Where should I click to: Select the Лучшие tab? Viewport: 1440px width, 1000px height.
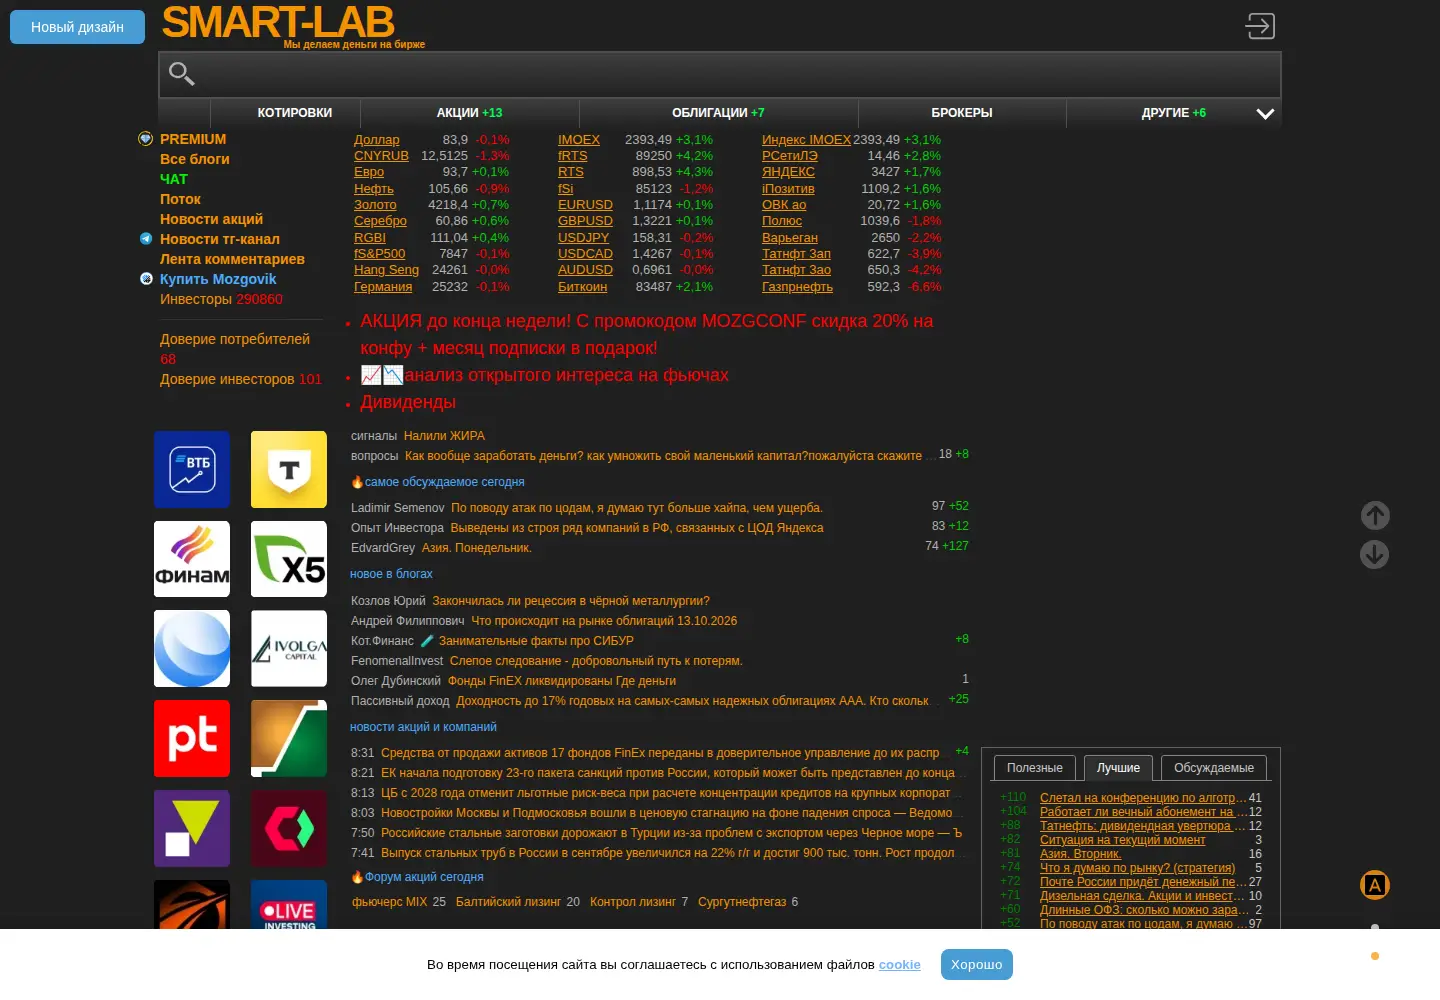point(1118,768)
